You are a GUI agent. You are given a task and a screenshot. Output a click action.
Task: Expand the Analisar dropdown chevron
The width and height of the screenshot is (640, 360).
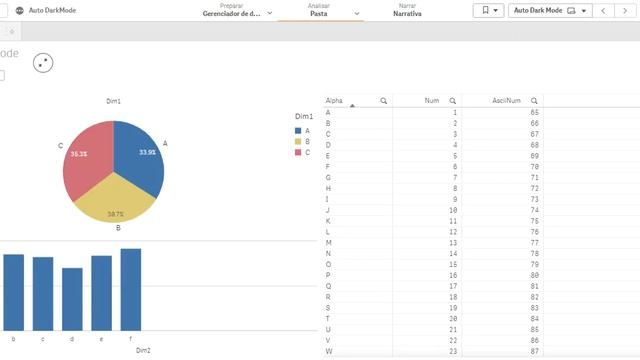357,13
